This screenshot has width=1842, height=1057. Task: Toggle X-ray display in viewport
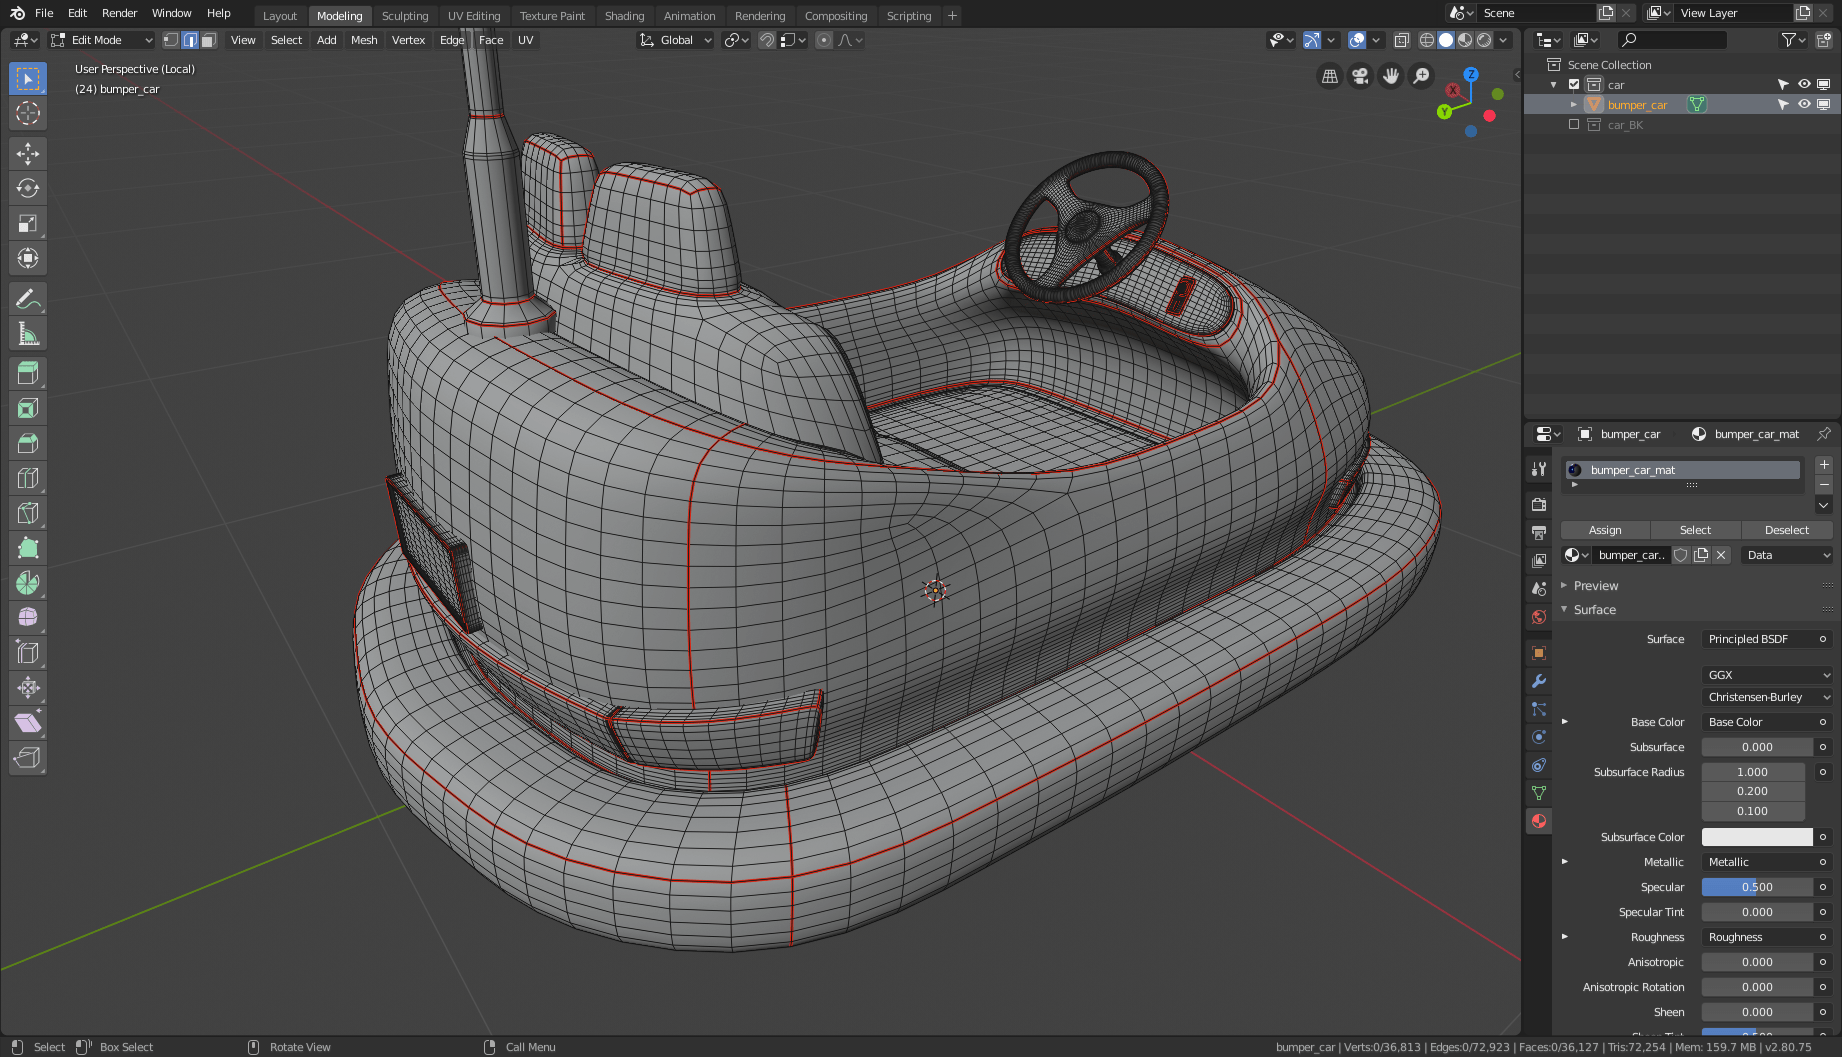click(x=1402, y=40)
